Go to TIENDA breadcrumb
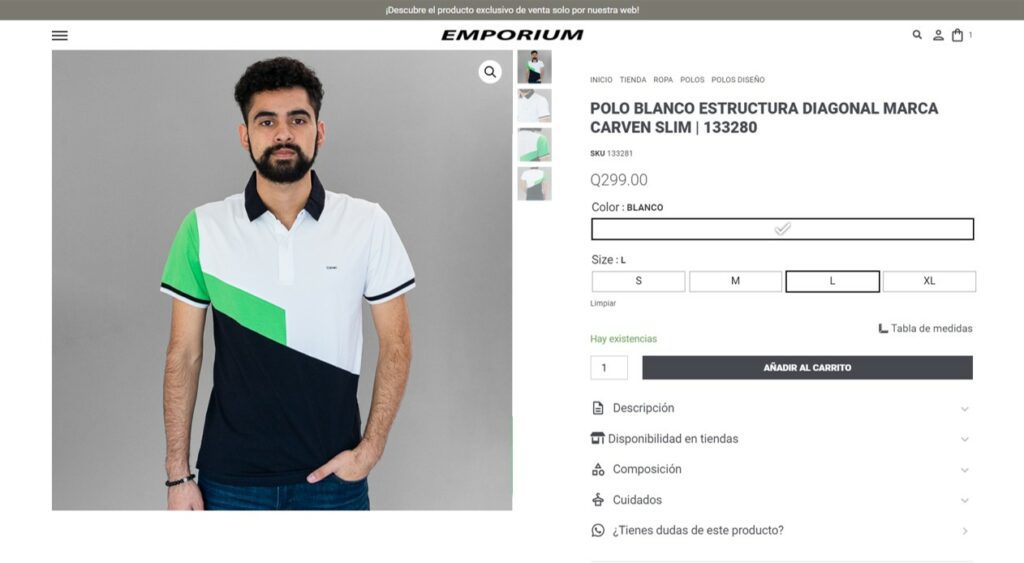The height and width of the screenshot is (563, 1024). point(633,80)
